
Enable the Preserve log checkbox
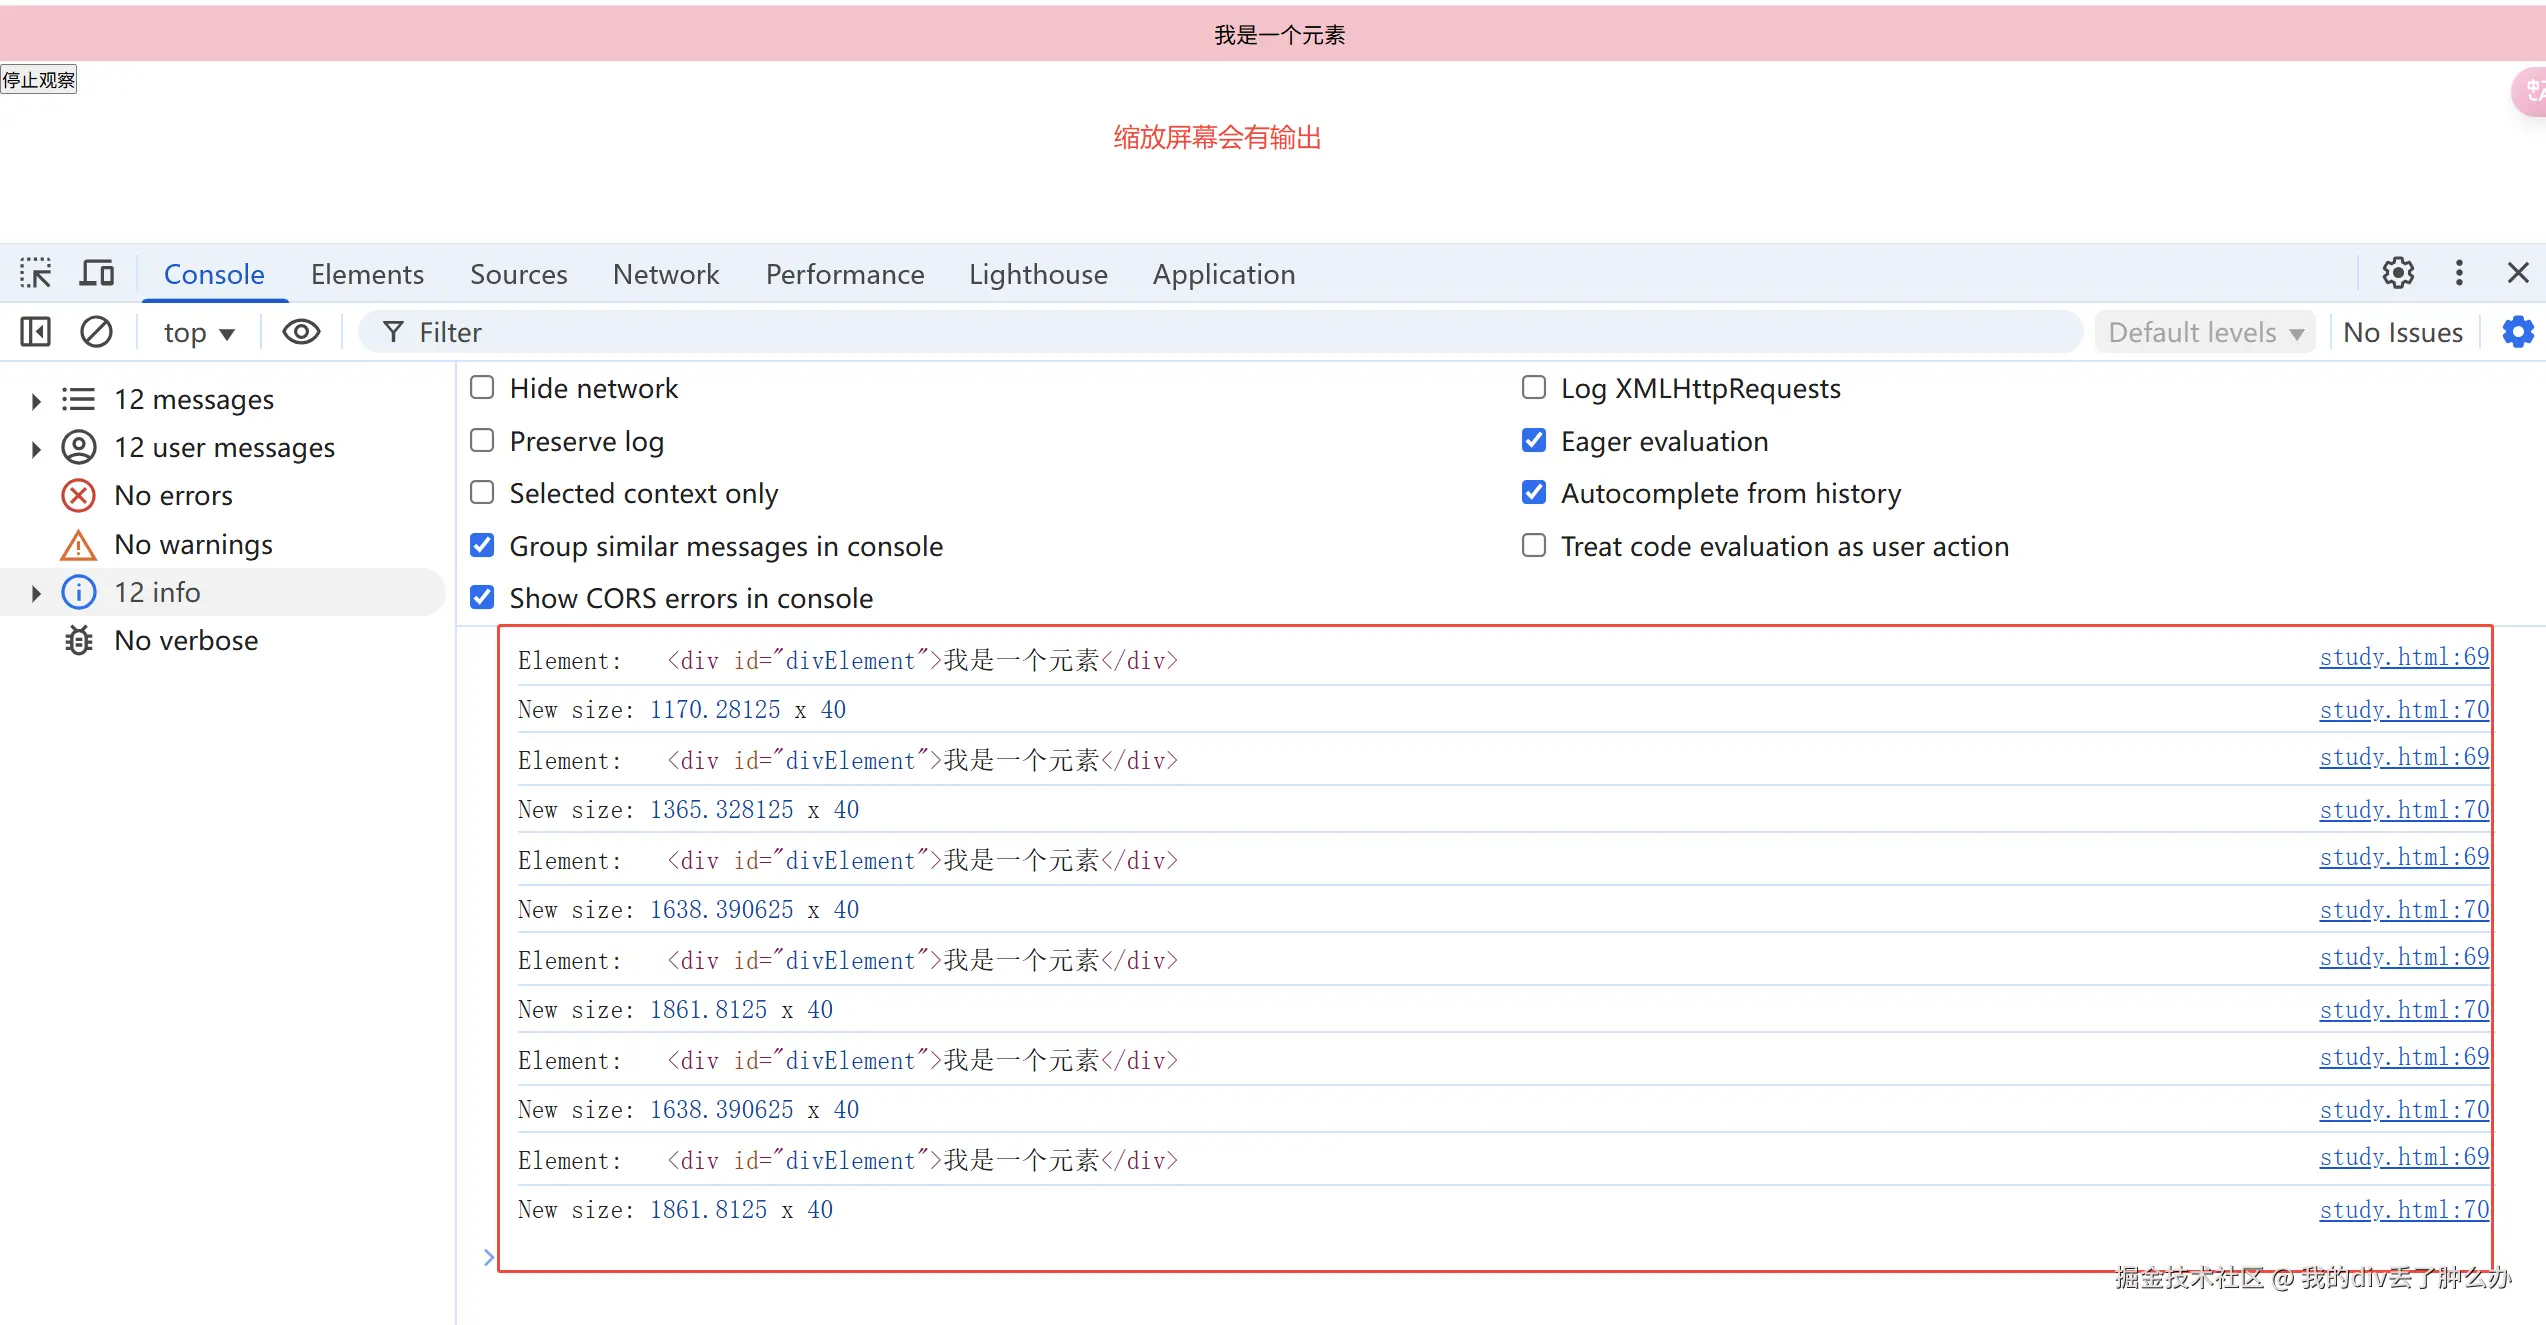pos(482,441)
